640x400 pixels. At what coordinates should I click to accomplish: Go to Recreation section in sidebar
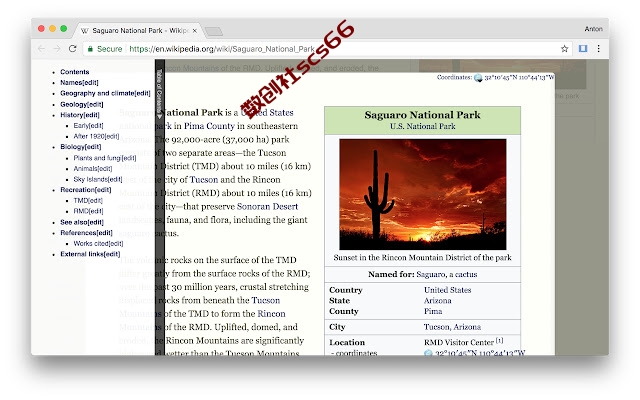tap(86, 189)
